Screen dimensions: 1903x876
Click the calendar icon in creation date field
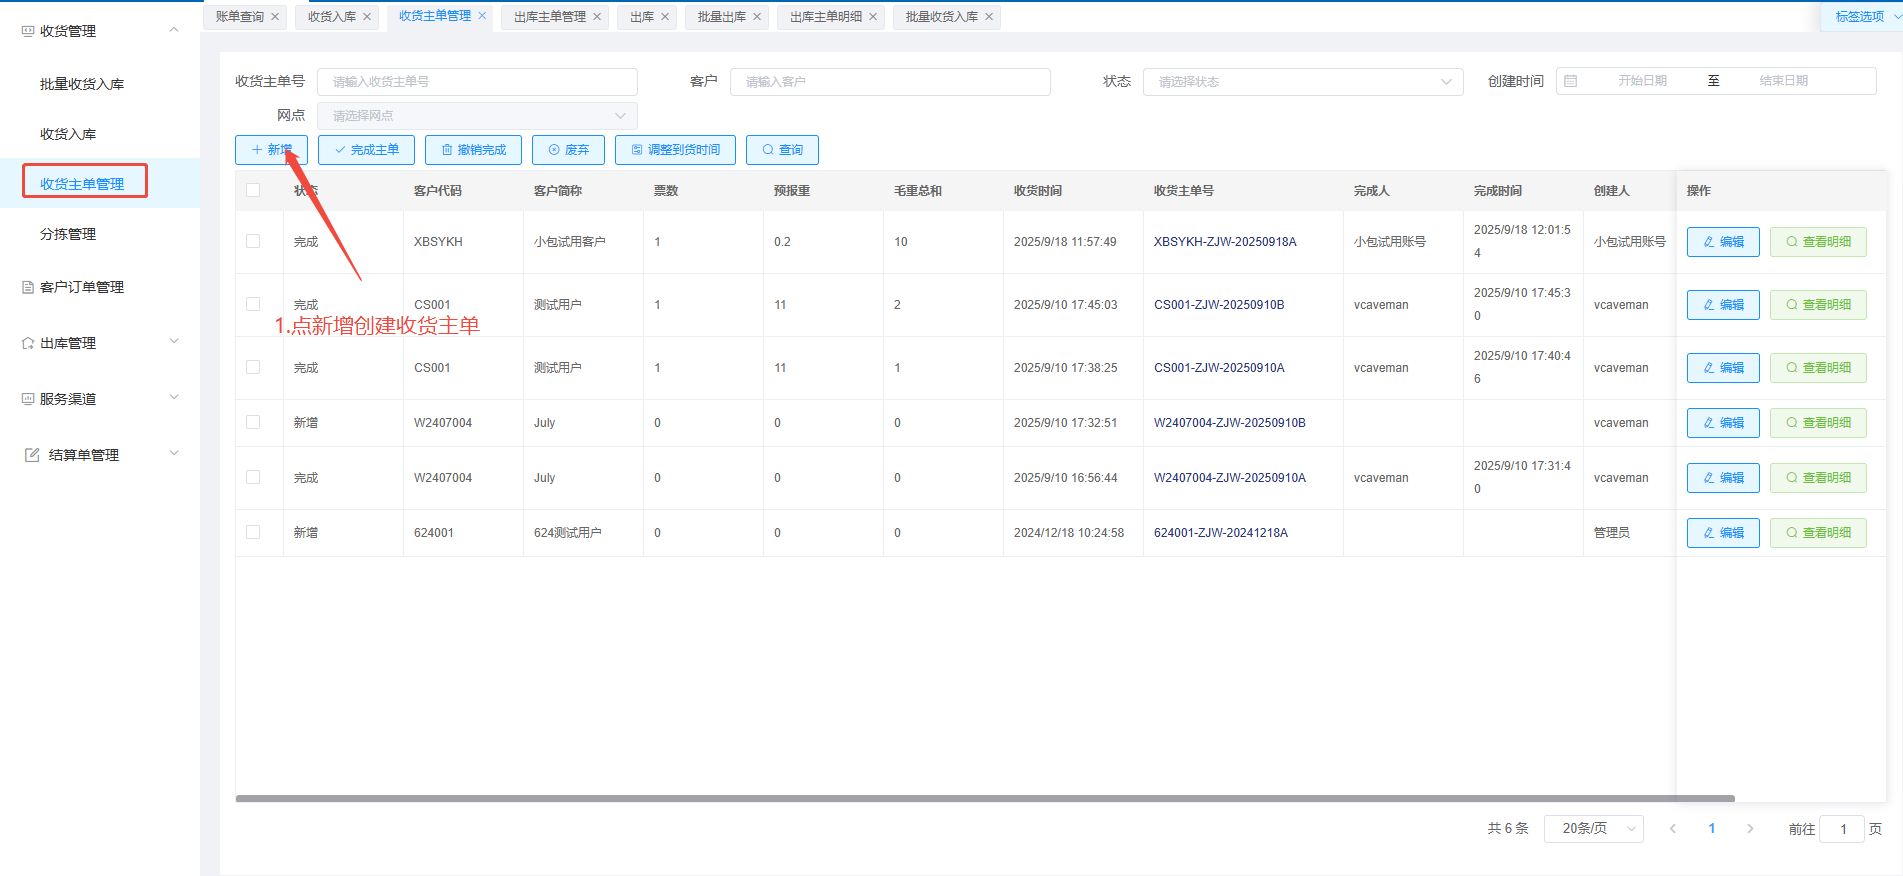click(1571, 82)
